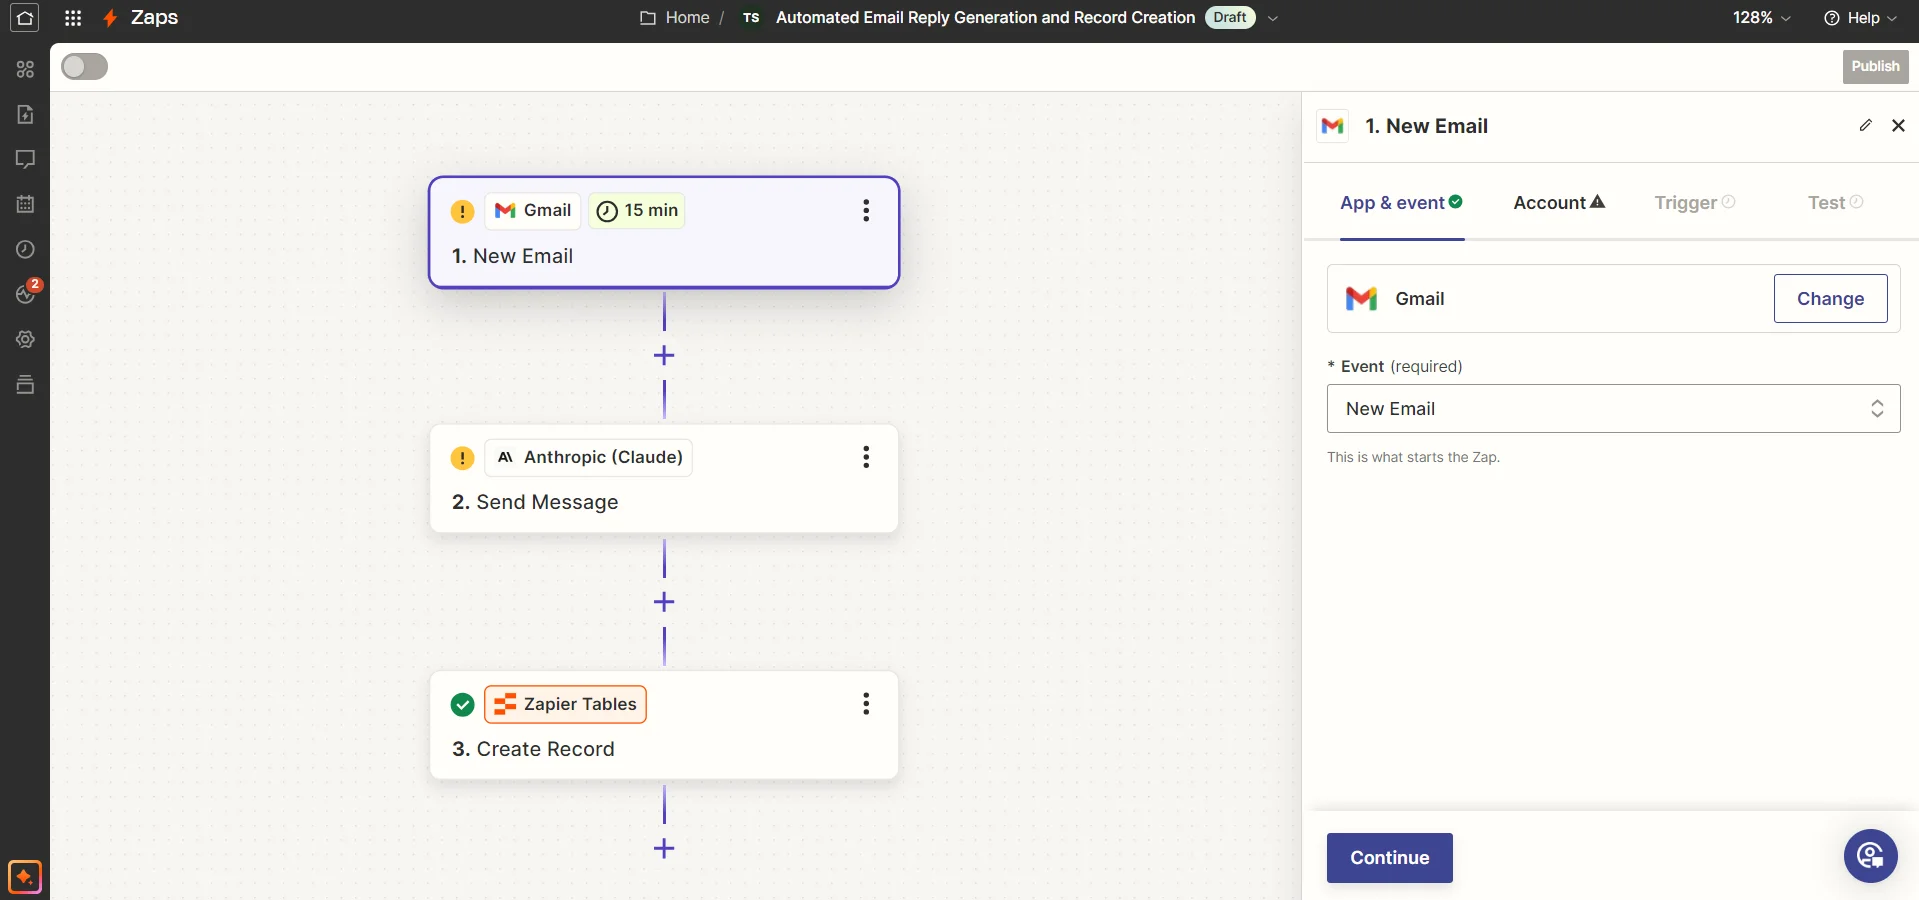Open the Zapier home icon
Viewport: 1919px width, 900px height.
[24, 18]
